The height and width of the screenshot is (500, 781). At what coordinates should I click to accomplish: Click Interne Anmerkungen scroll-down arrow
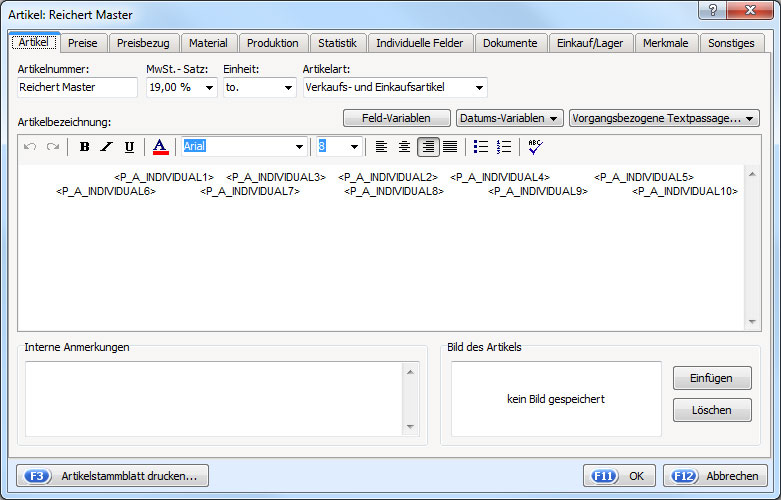(x=410, y=427)
